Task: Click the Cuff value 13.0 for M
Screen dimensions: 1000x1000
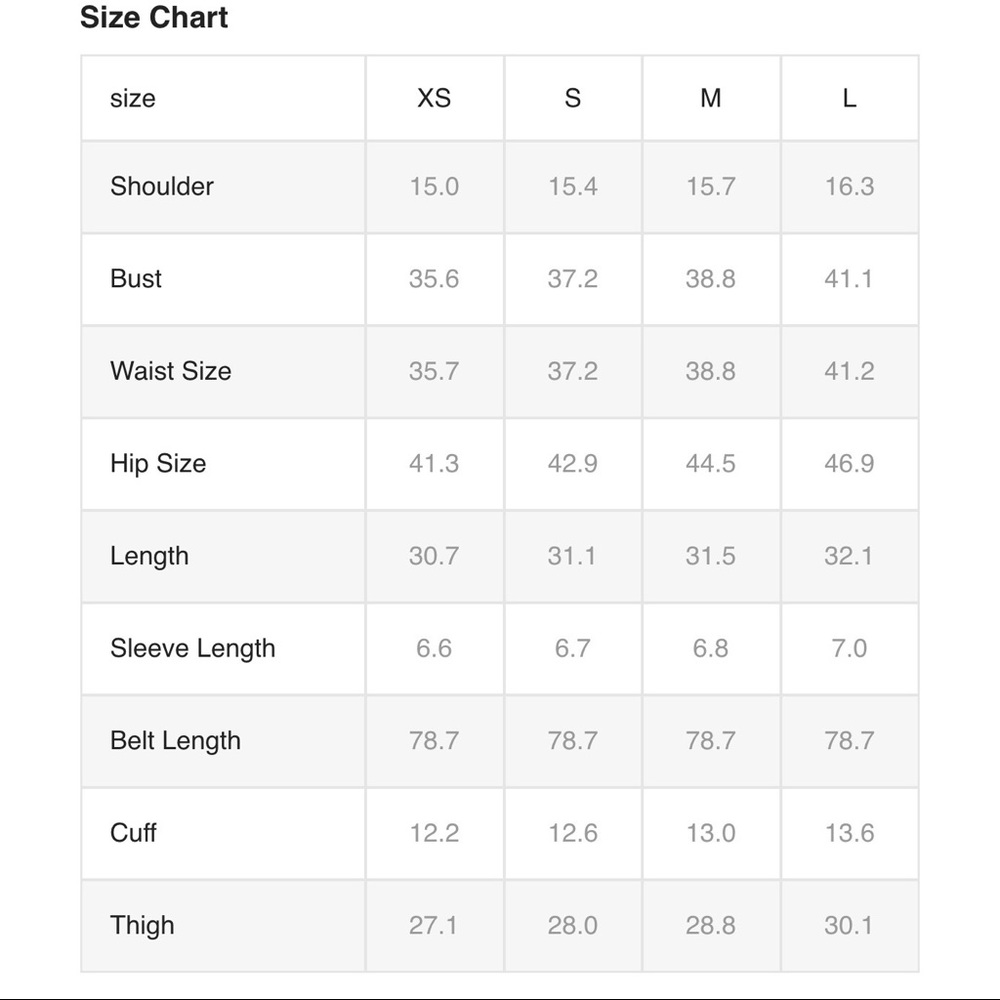Action: click(x=711, y=832)
